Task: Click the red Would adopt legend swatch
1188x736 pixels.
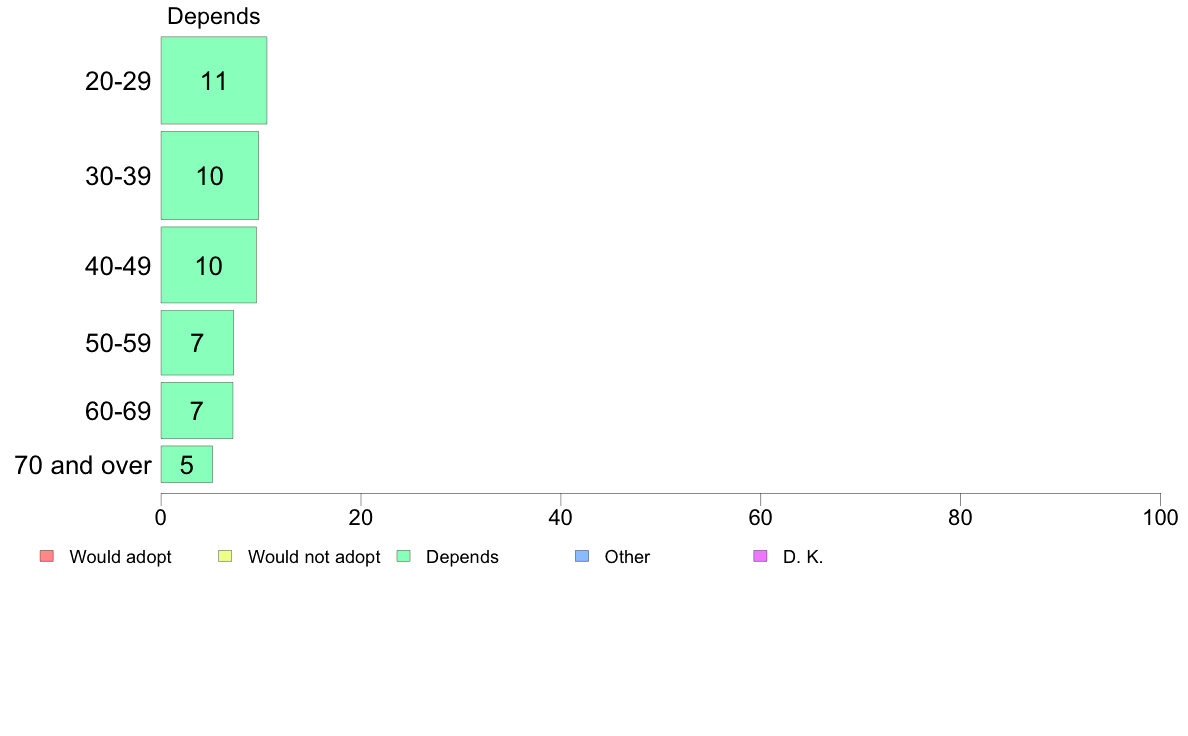Action: tap(47, 556)
